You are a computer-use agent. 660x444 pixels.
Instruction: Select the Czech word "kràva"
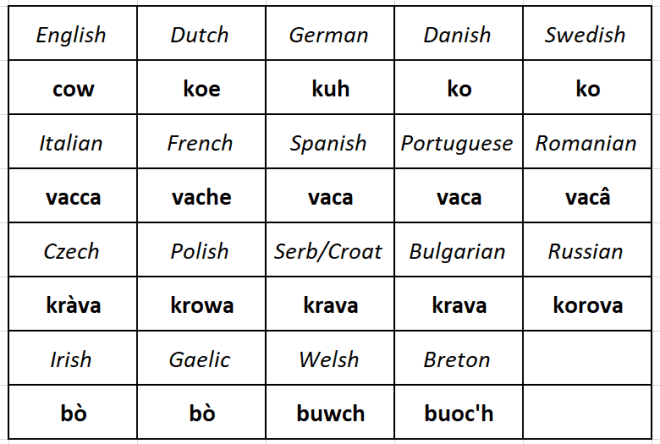[x=73, y=305]
